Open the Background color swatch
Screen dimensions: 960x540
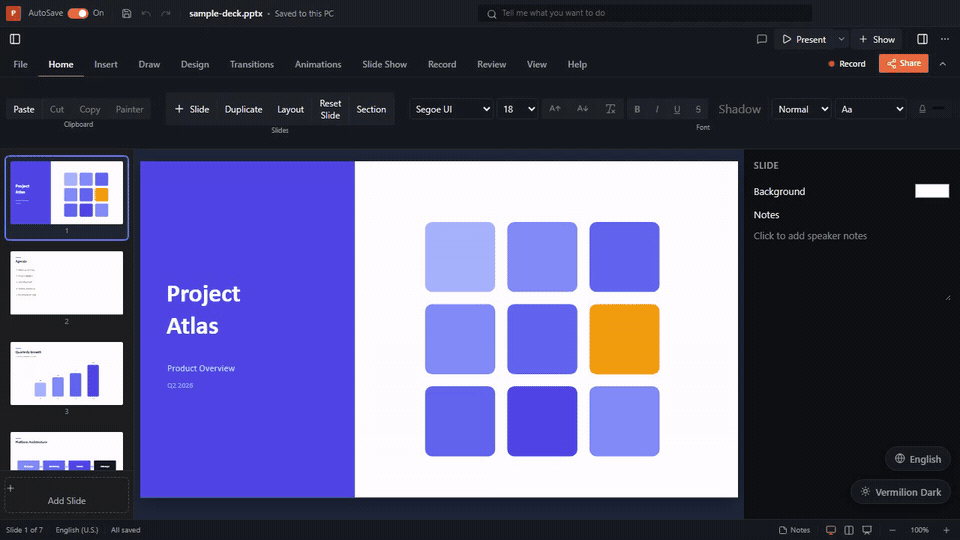coord(932,191)
